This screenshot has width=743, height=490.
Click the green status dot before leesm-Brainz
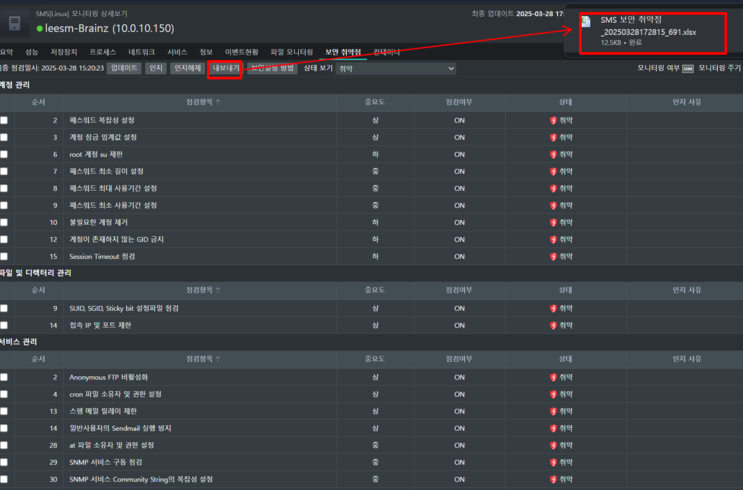tap(40, 28)
